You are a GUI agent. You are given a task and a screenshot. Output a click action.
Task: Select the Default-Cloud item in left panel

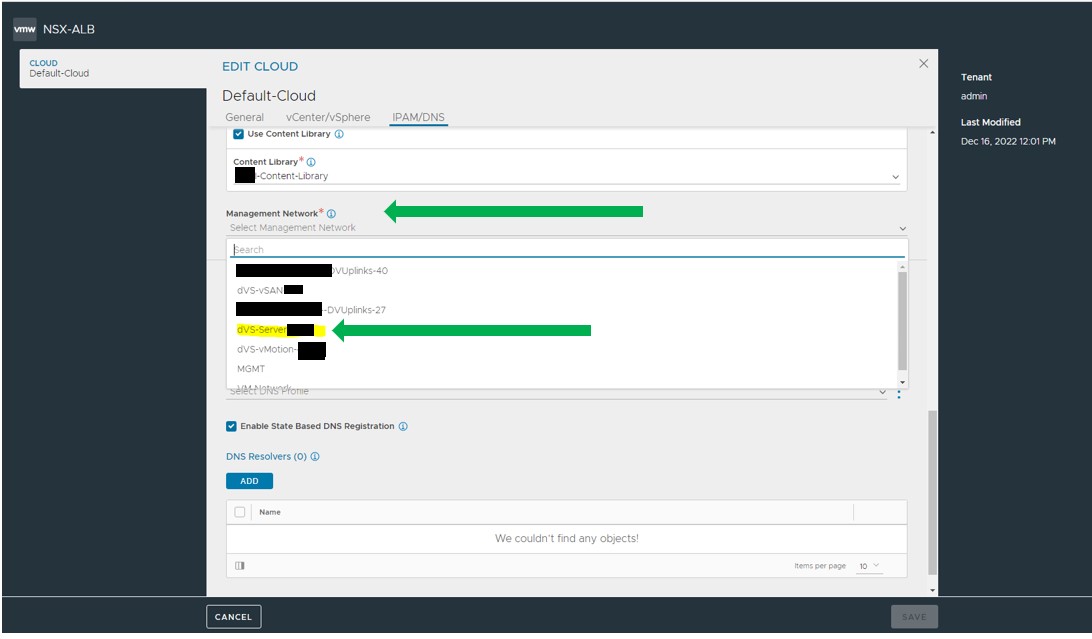coord(113,68)
